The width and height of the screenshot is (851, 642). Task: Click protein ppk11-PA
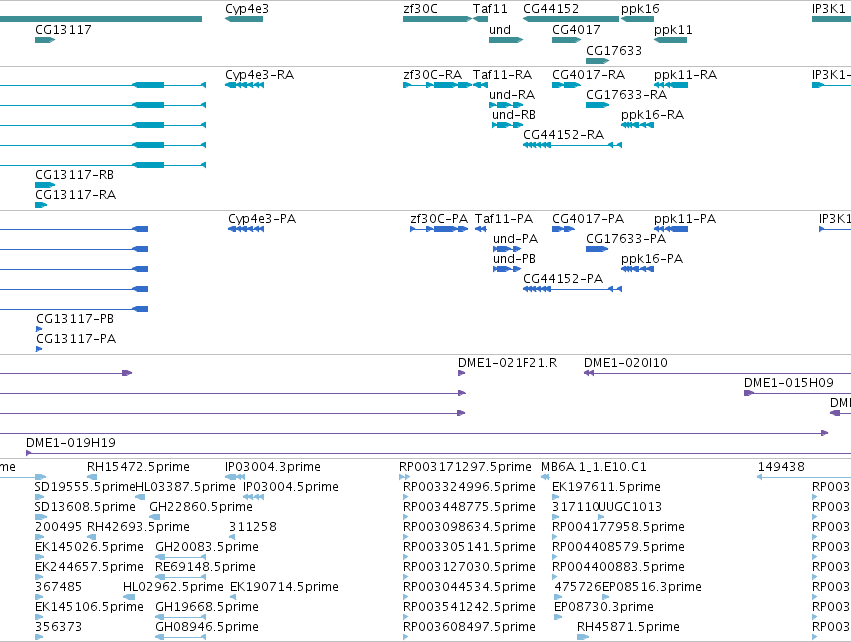coord(671,229)
